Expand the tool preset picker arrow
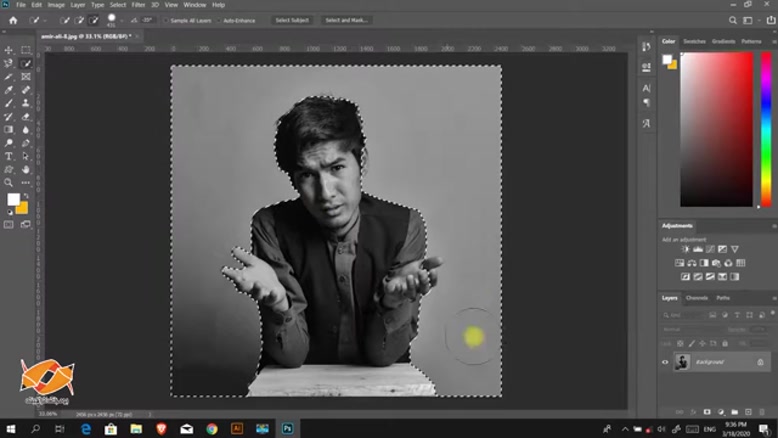This screenshot has height=438, width=778. click(x=46, y=20)
